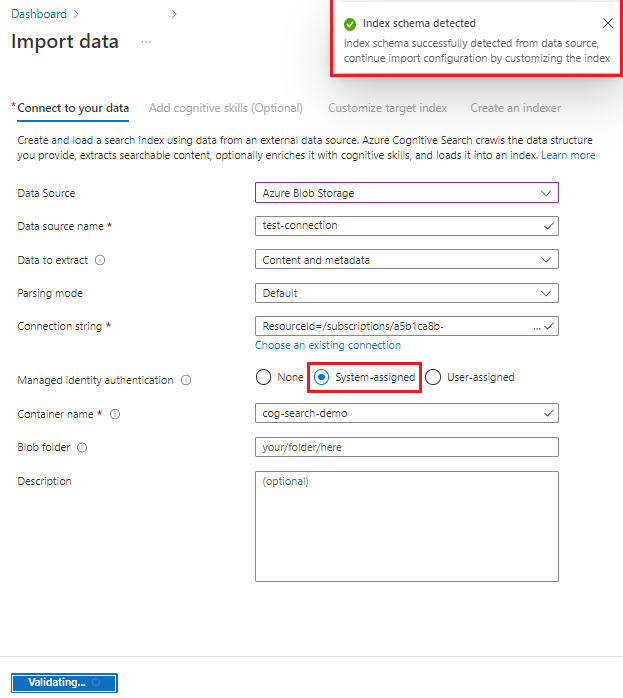Click the info icon next to Blob folder
Viewport: 623px width, 698px height.
tap(82, 447)
